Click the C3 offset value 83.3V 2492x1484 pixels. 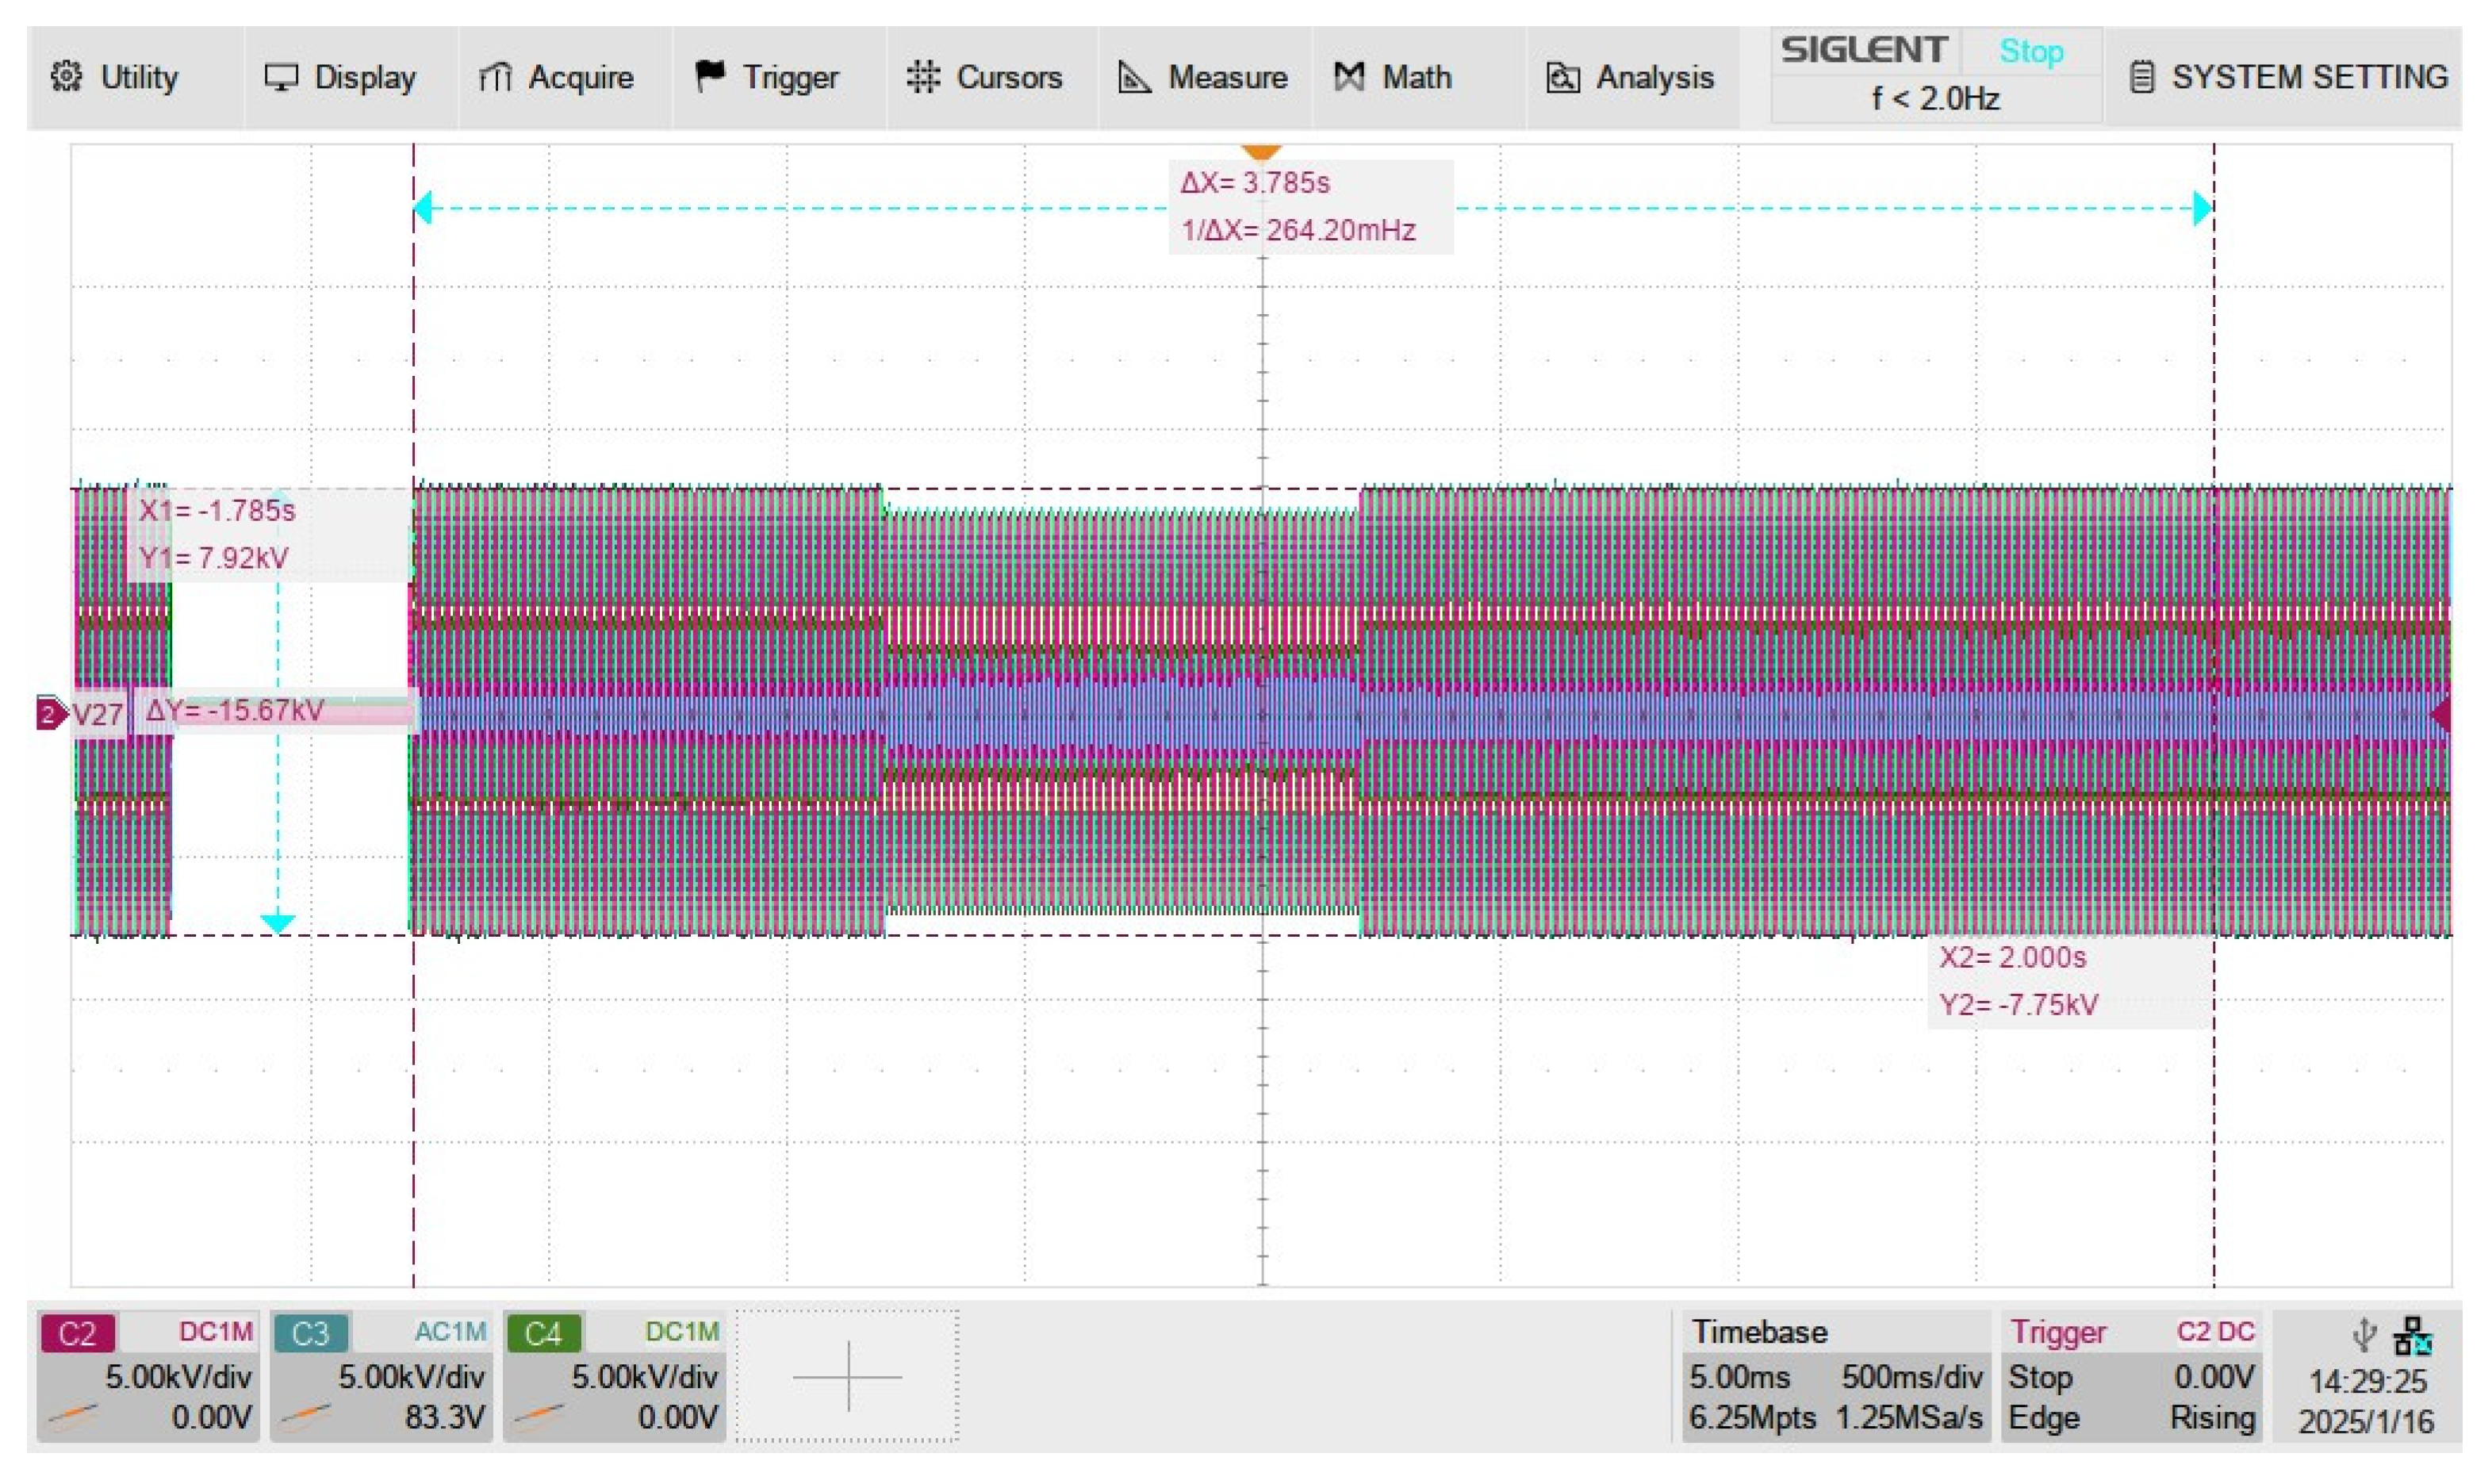coord(444,1417)
